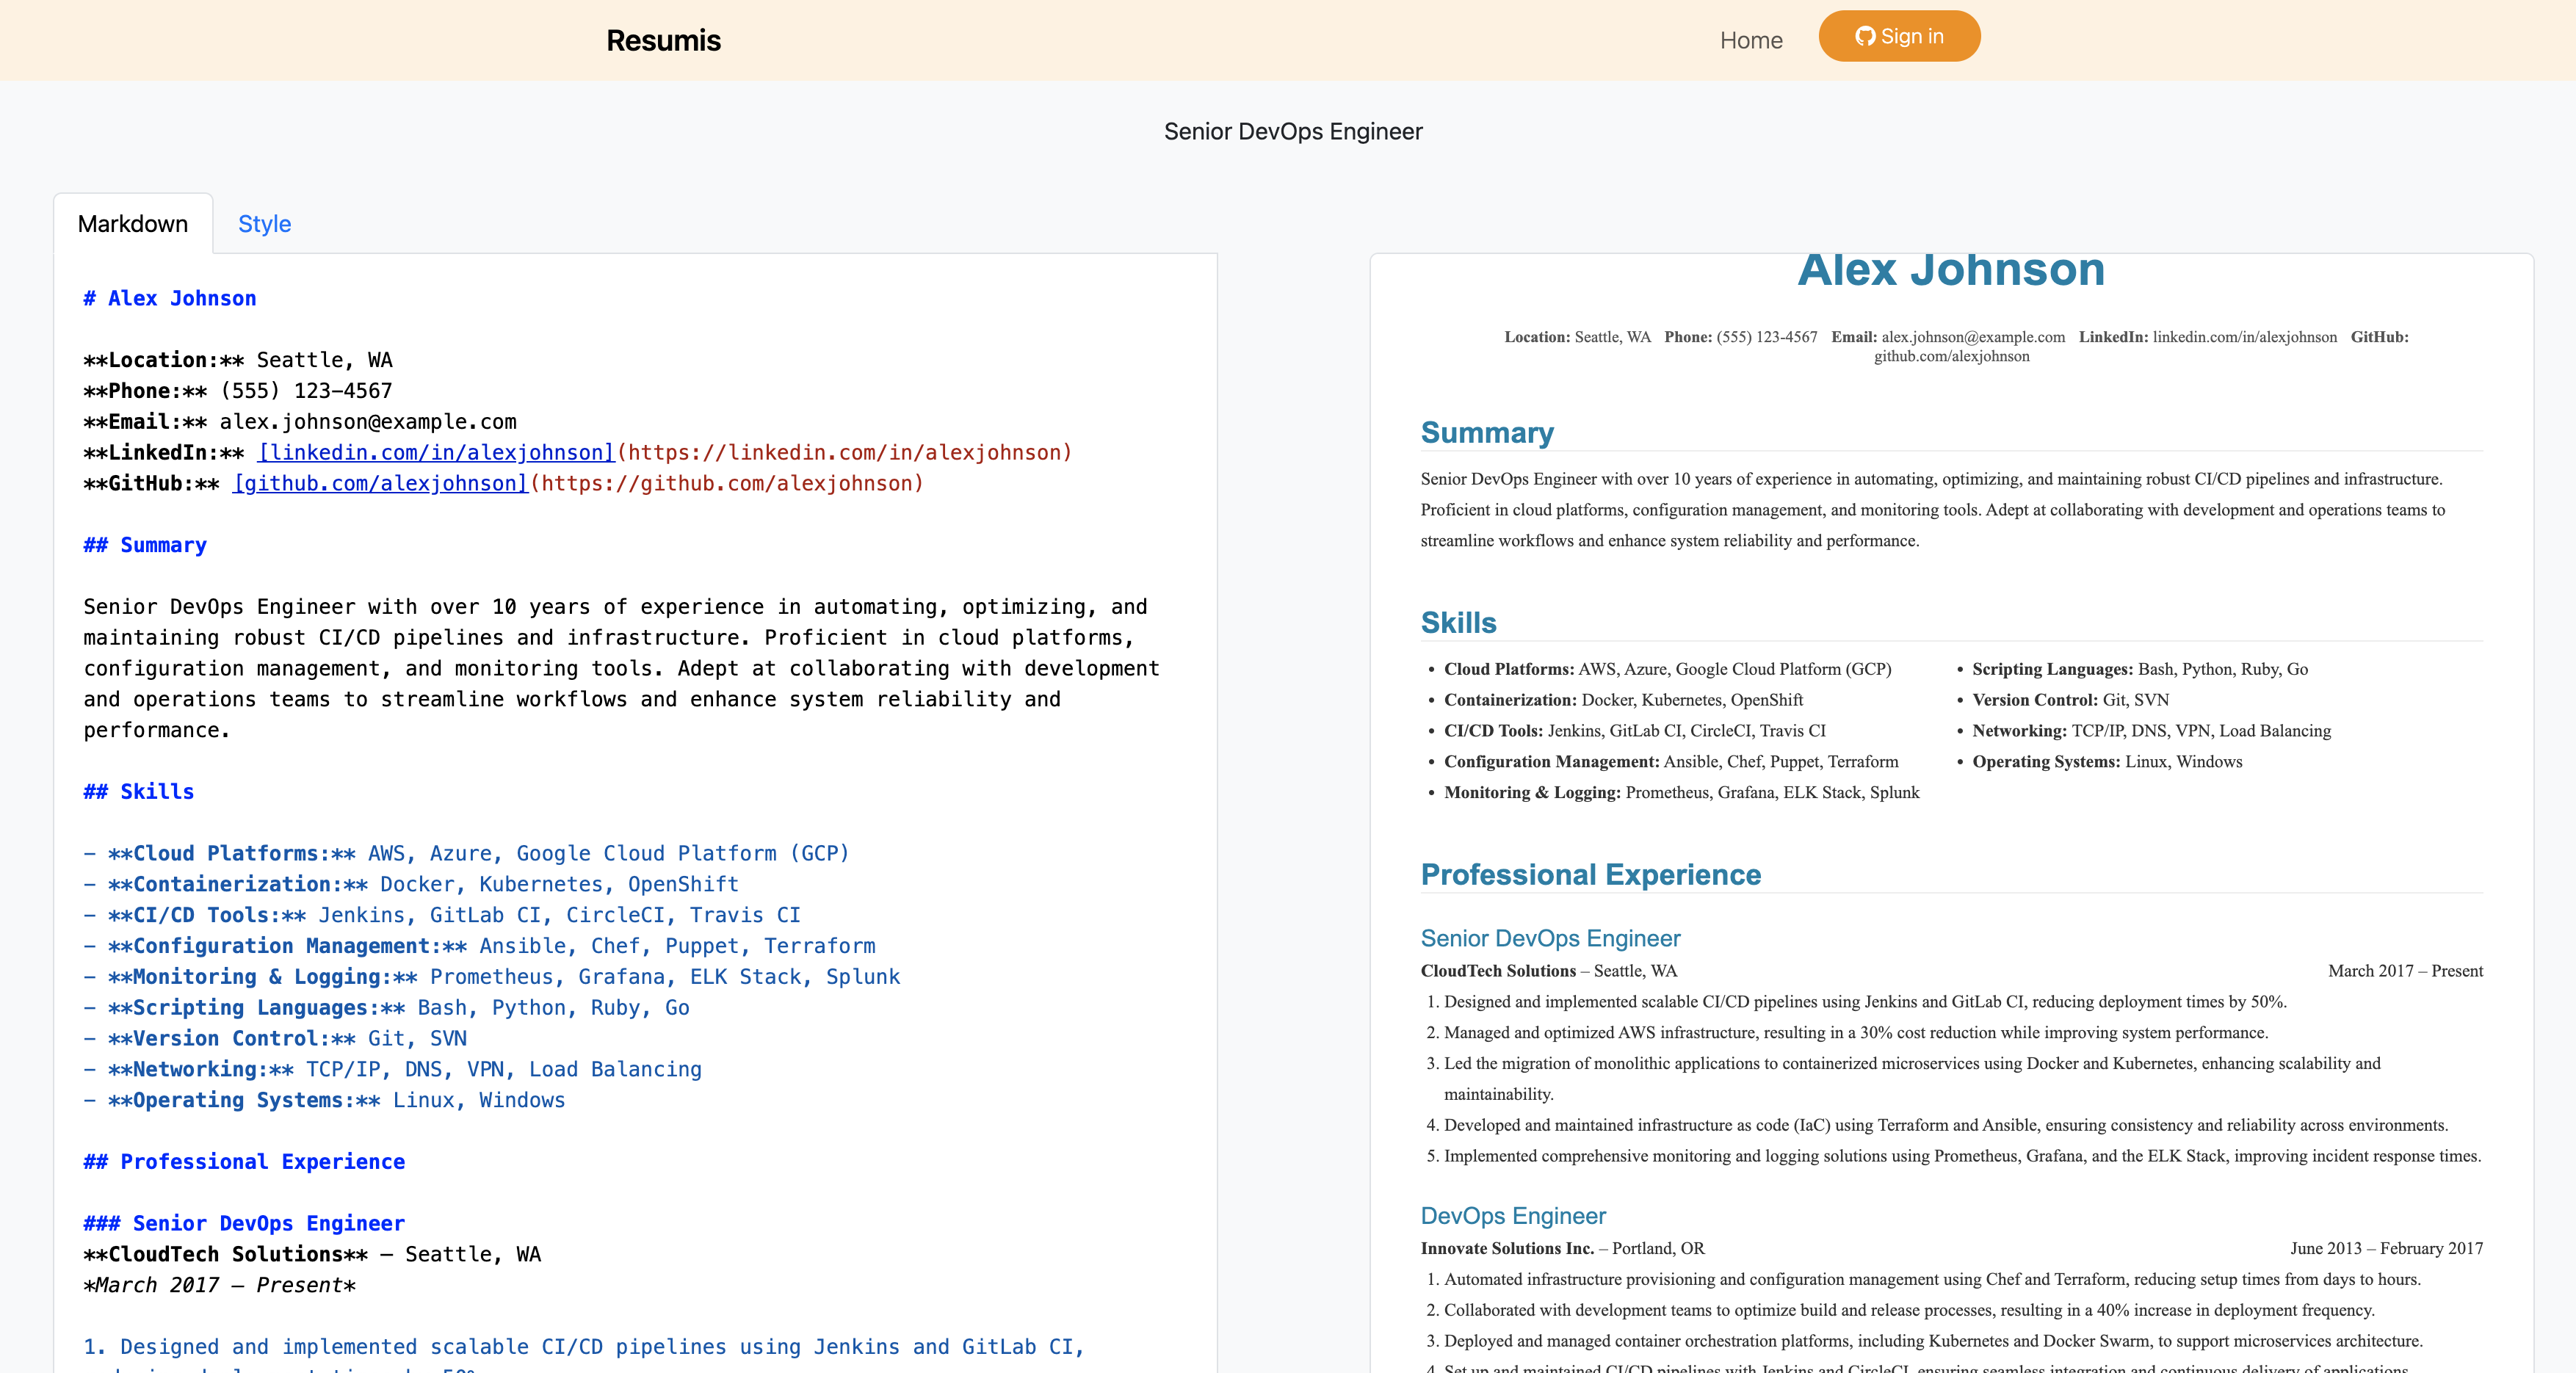Click the GitHub link text in the editor
This screenshot has height=1373, width=2576.
[x=380, y=483]
